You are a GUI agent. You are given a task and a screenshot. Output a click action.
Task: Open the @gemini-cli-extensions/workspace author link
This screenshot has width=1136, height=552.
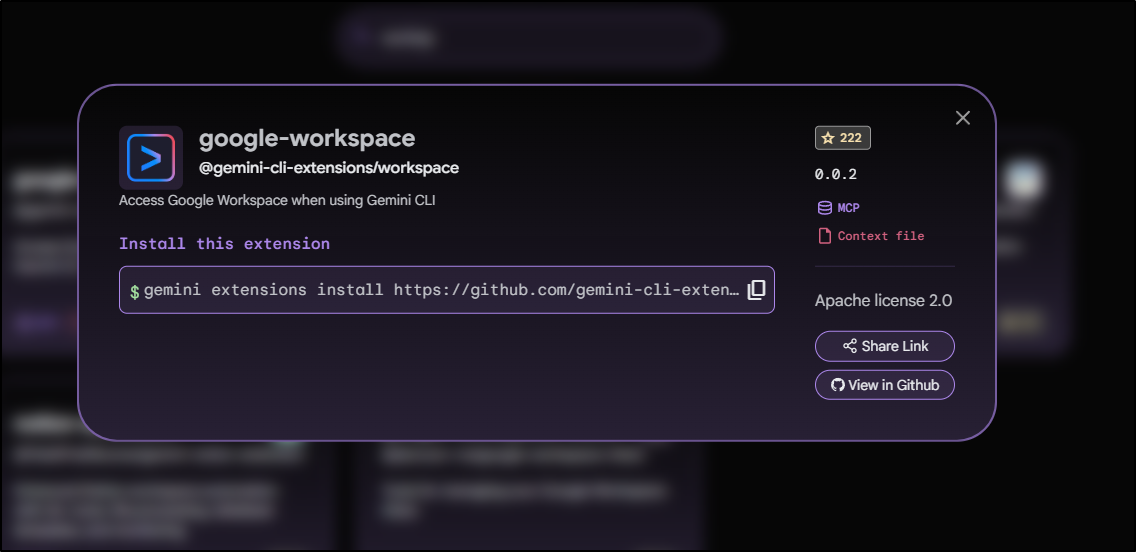point(329,168)
